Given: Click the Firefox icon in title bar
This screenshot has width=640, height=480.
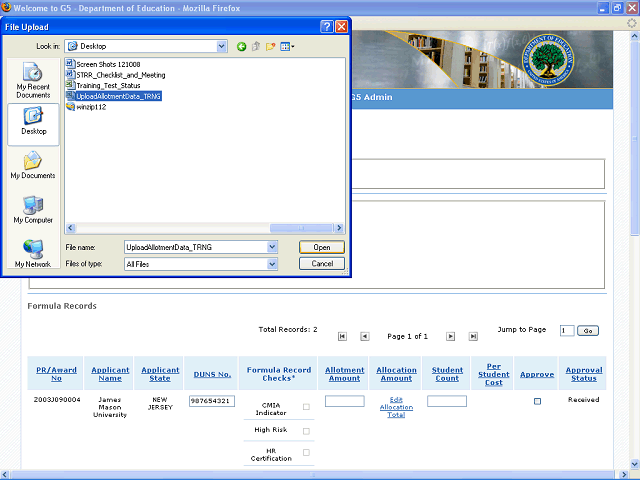Looking at the screenshot, I should tap(6, 7).
